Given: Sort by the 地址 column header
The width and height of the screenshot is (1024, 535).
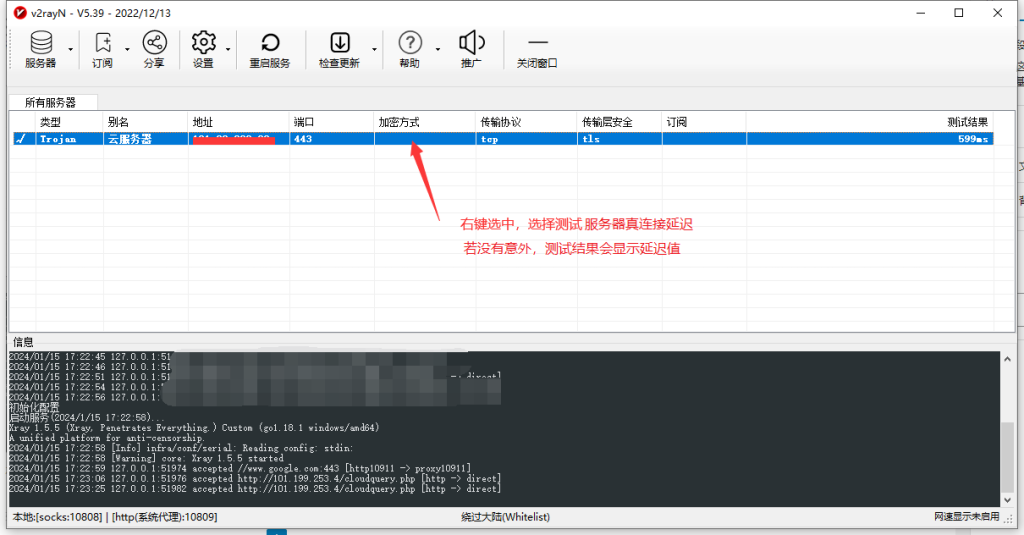Looking at the screenshot, I should pos(239,122).
